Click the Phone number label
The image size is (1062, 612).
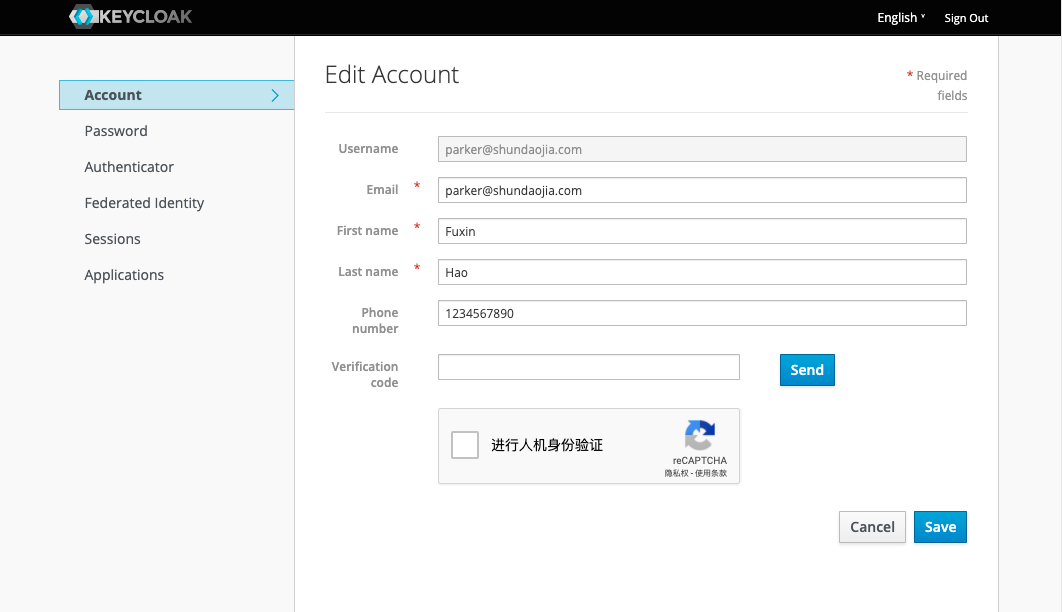[375, 320]
